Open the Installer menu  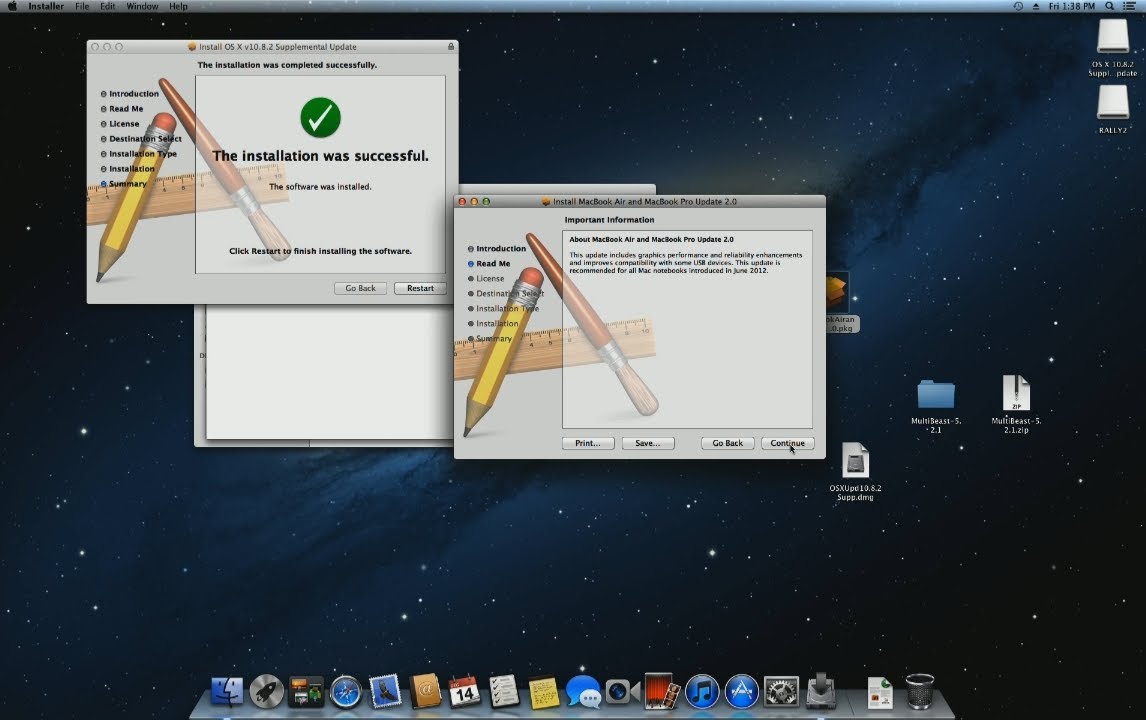45,6
